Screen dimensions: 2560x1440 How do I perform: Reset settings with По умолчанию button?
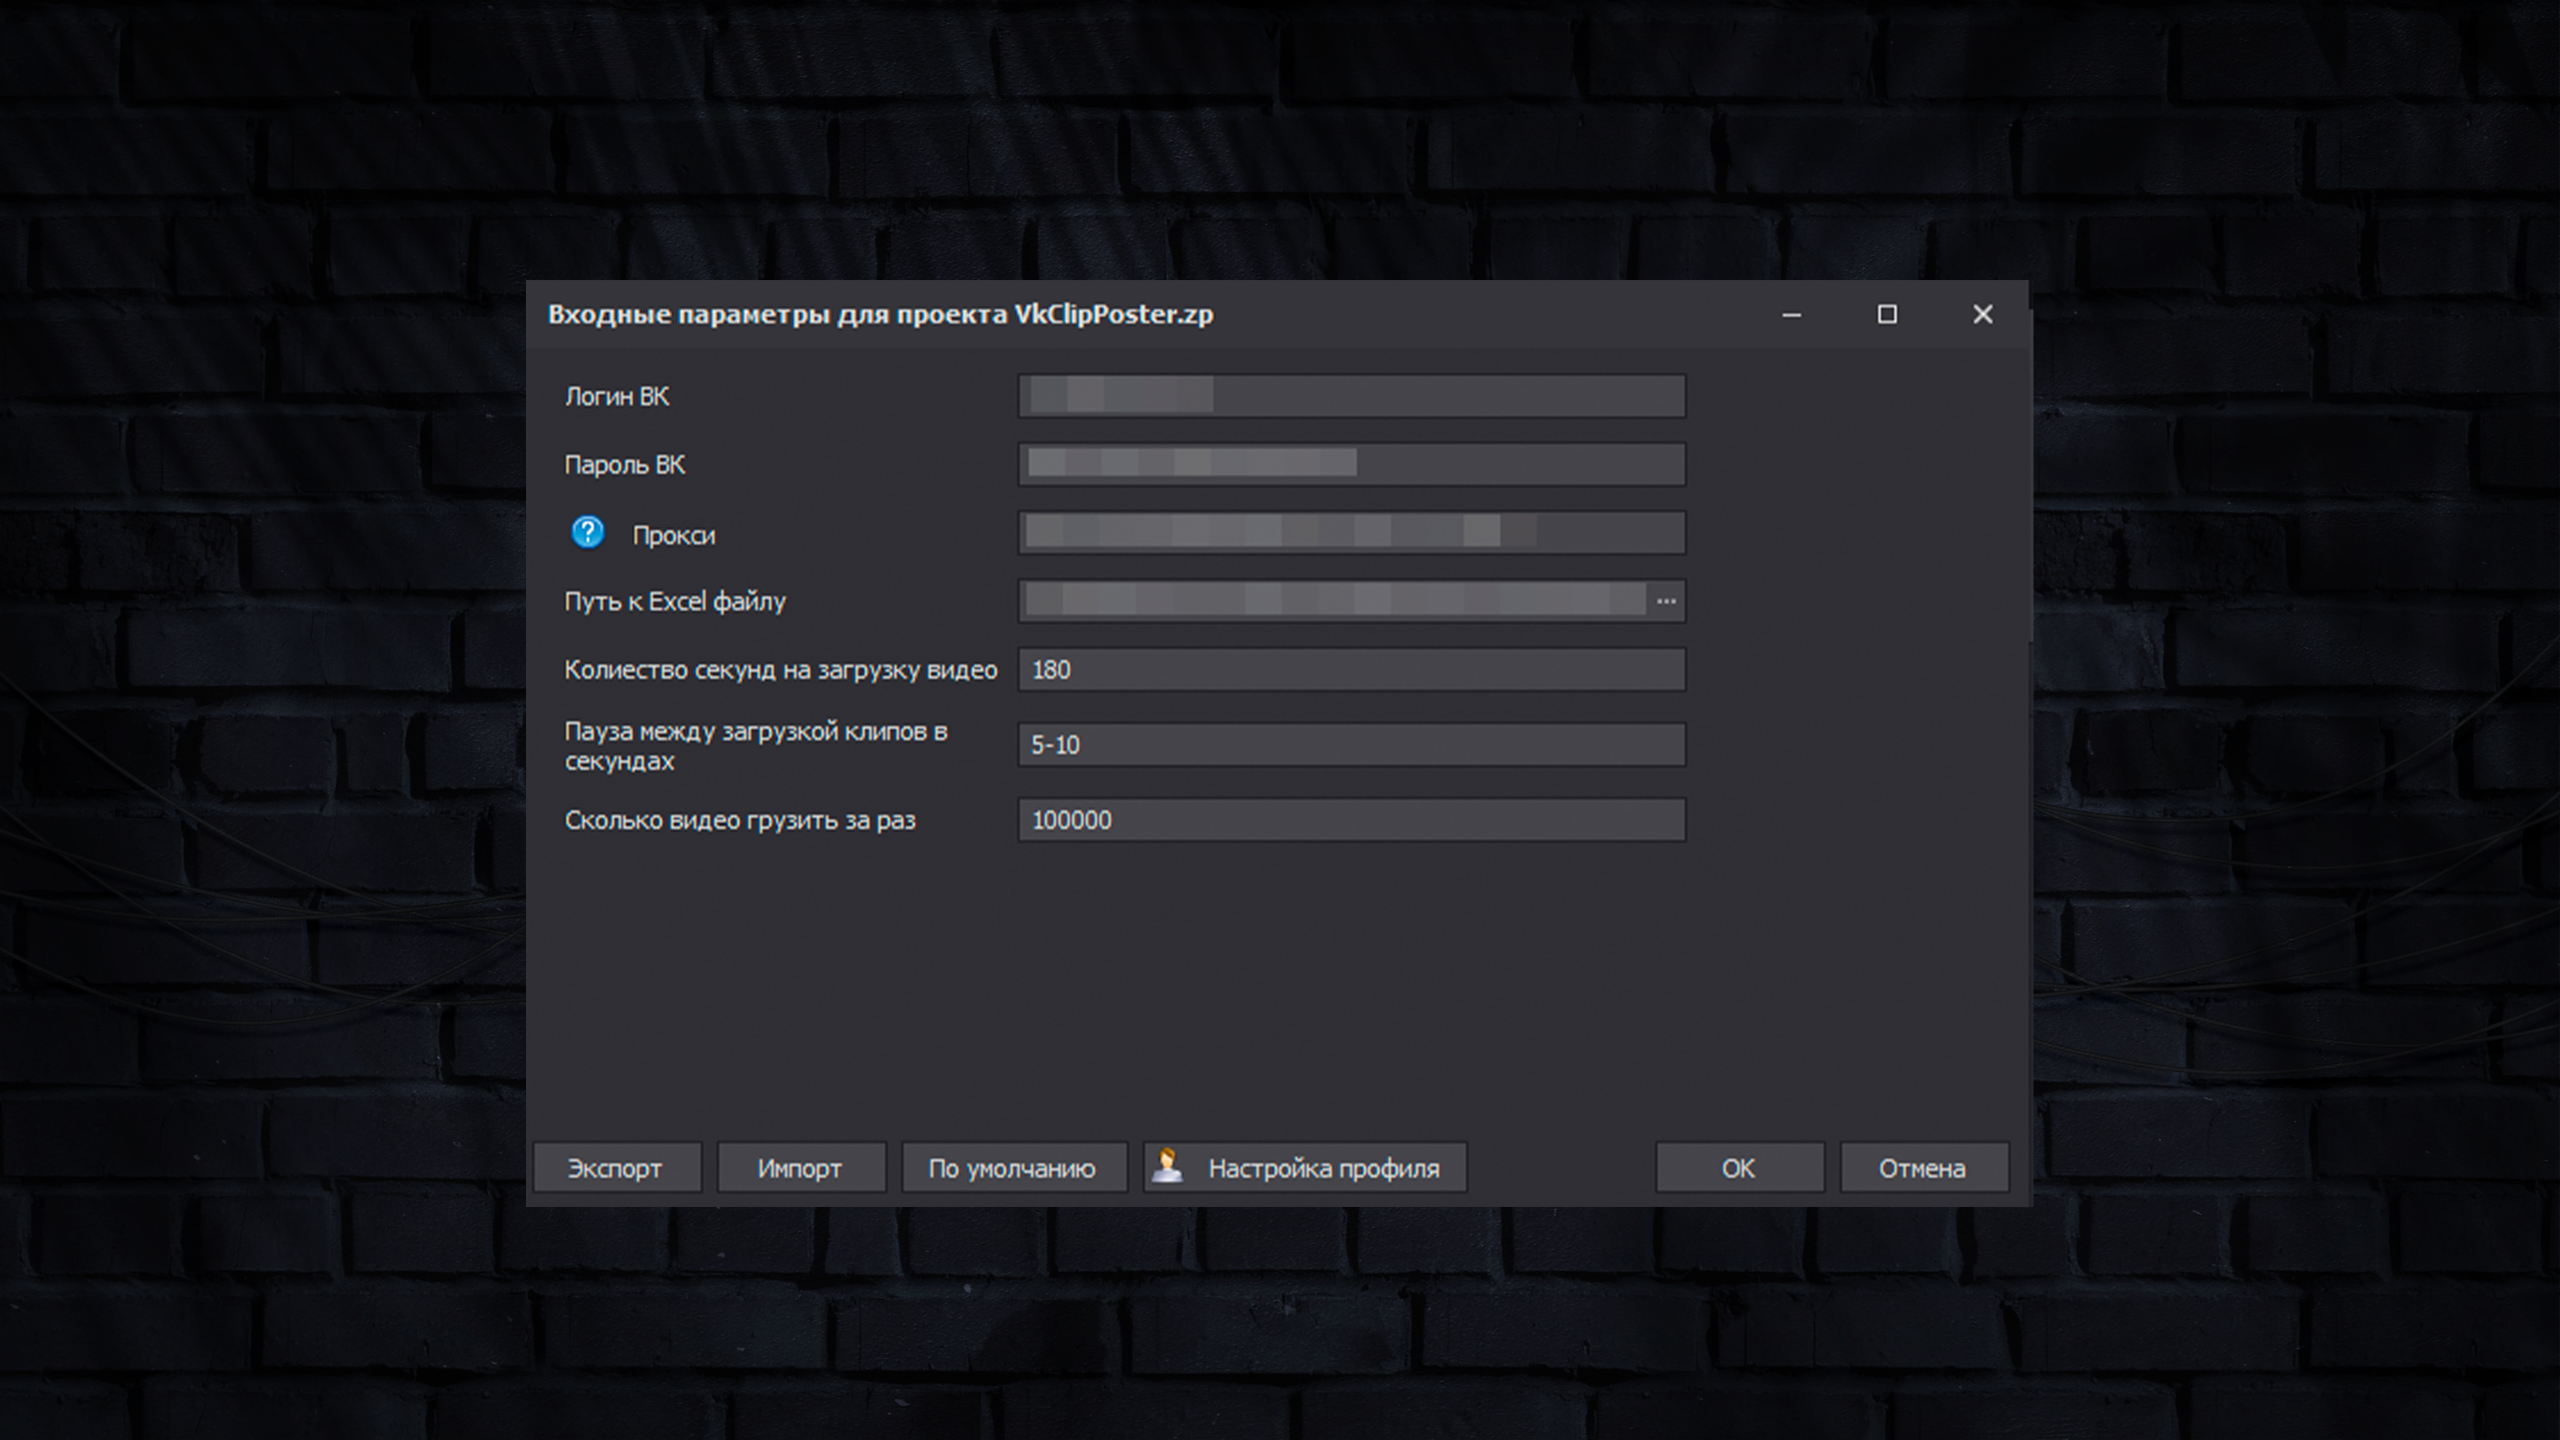click(x=1012, y=1168)
